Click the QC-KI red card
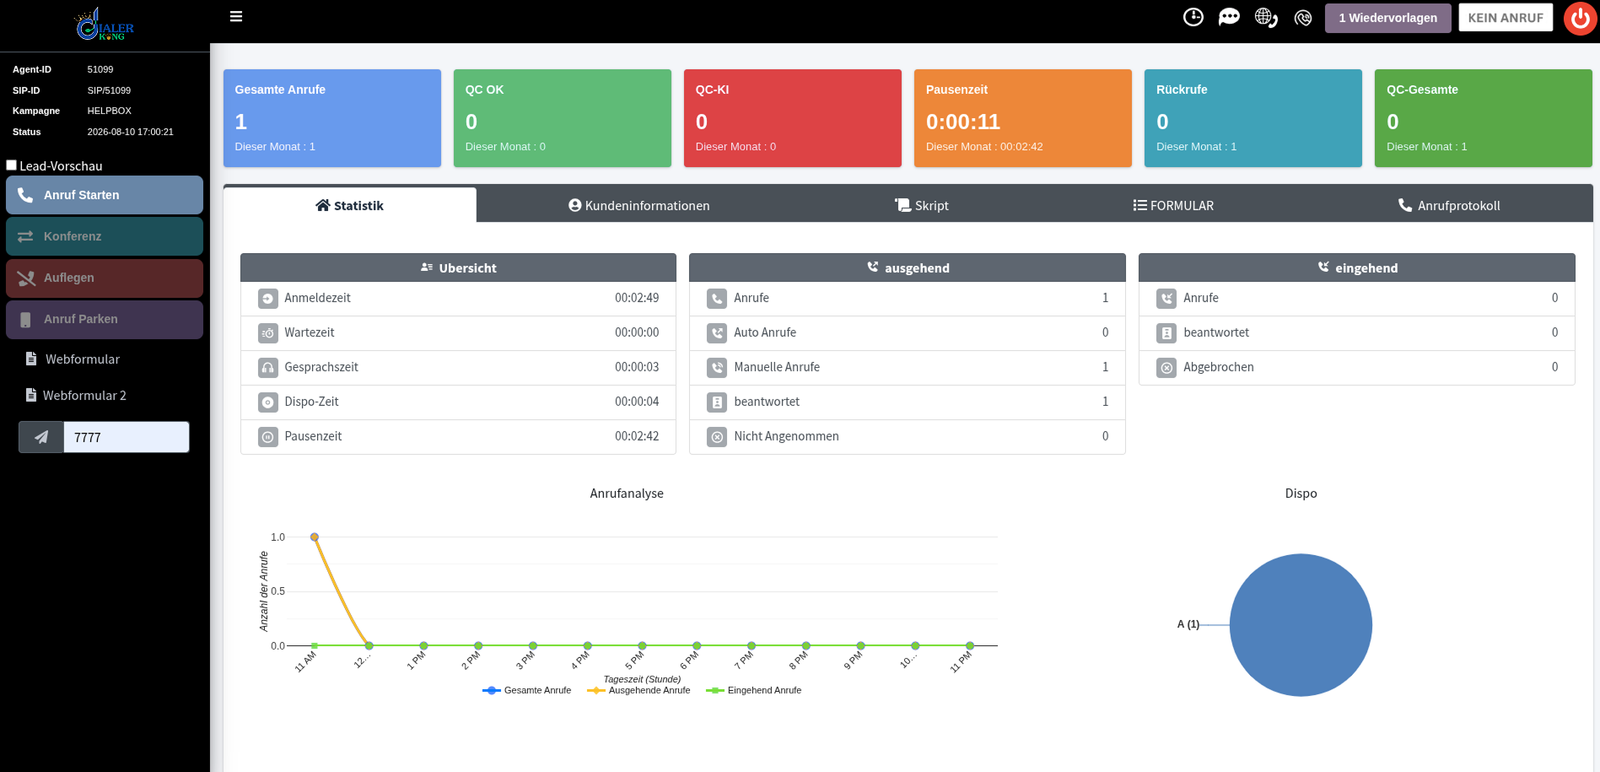Screen dimensions: 1600x772 click(793, 118)
